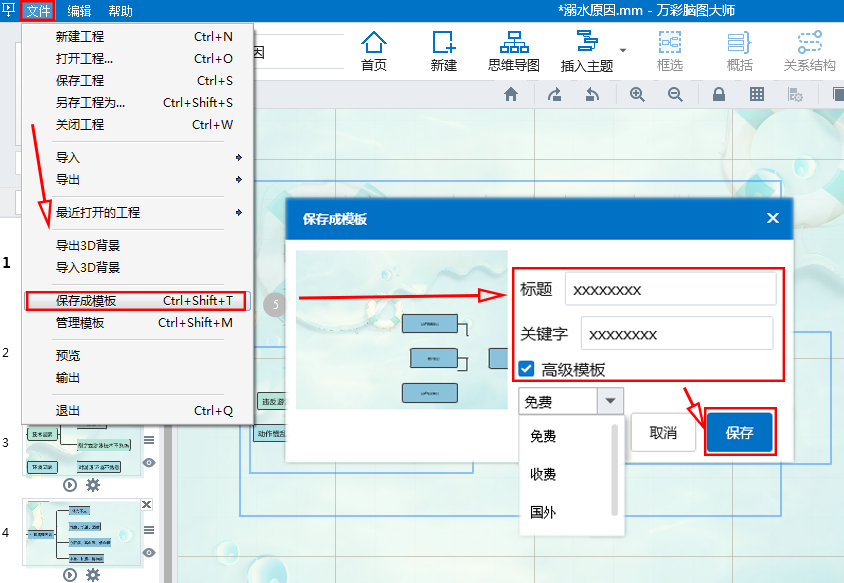Click the 取消 cancel button
The height and width of the screenshot is (583, 844).
pyautogui.click(x=663, y=433)
